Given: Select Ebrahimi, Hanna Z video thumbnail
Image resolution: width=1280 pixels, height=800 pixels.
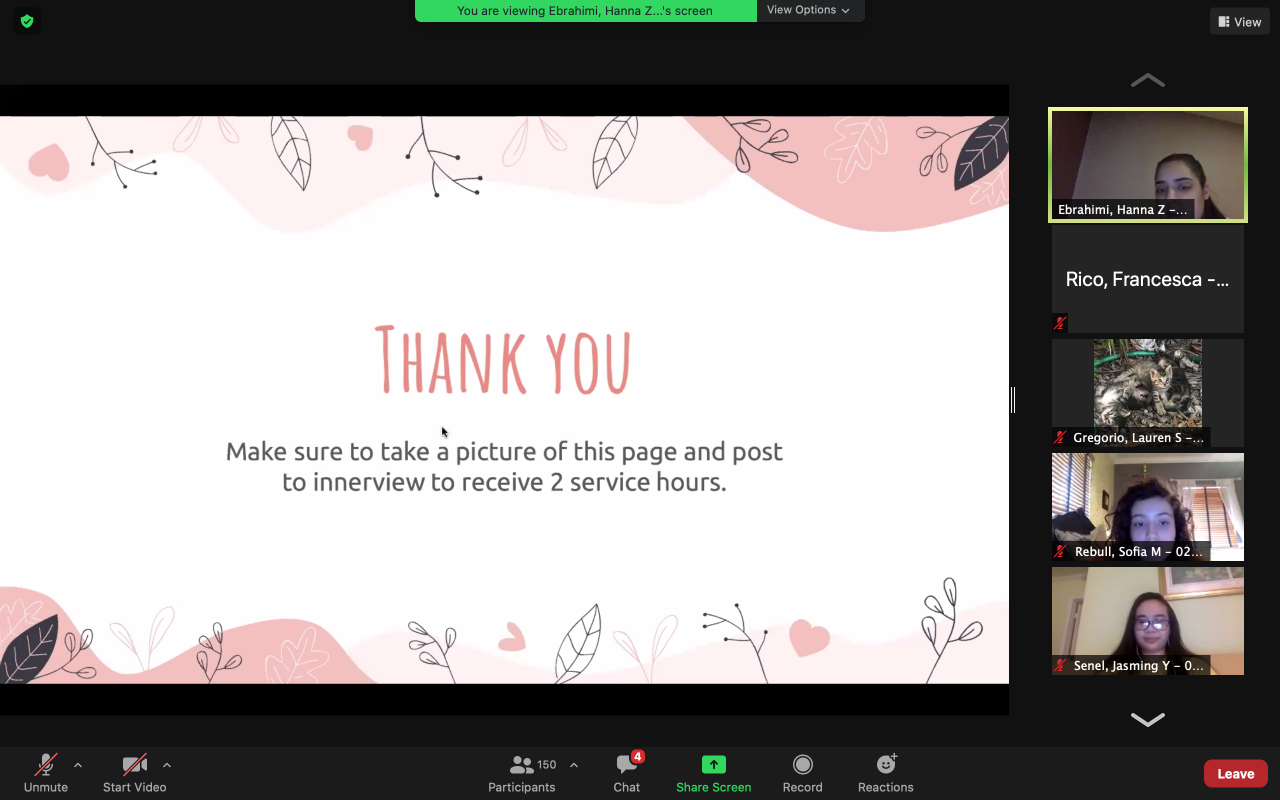Looking at the screenshot, I should [x=1148, y=165].
